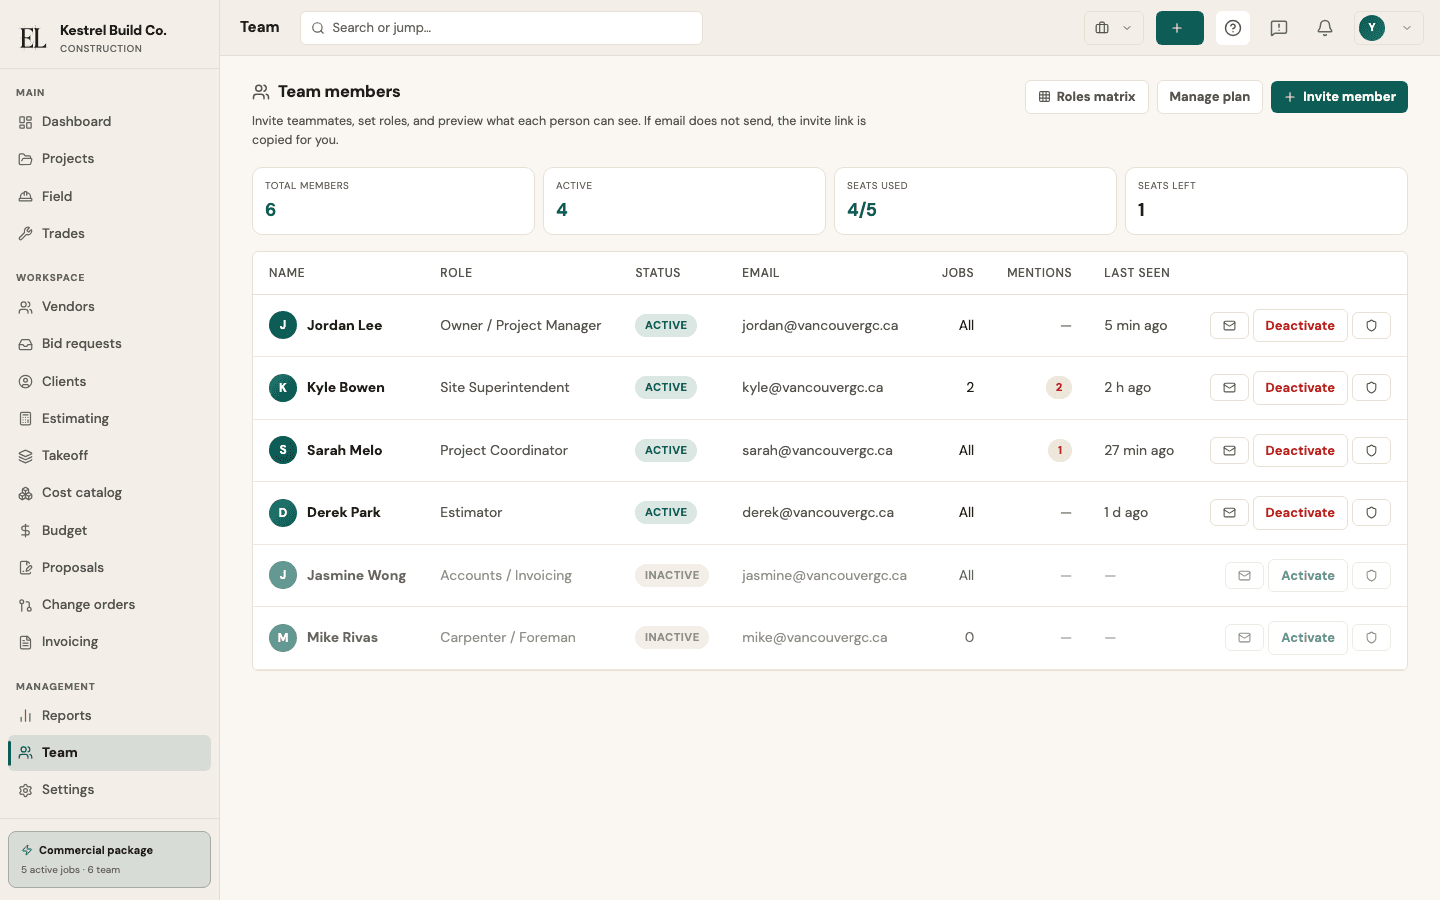Screen dimensions: 1440x900
Task: Click Kestrel Build Co. logo
Action: [x=33, y=38]
